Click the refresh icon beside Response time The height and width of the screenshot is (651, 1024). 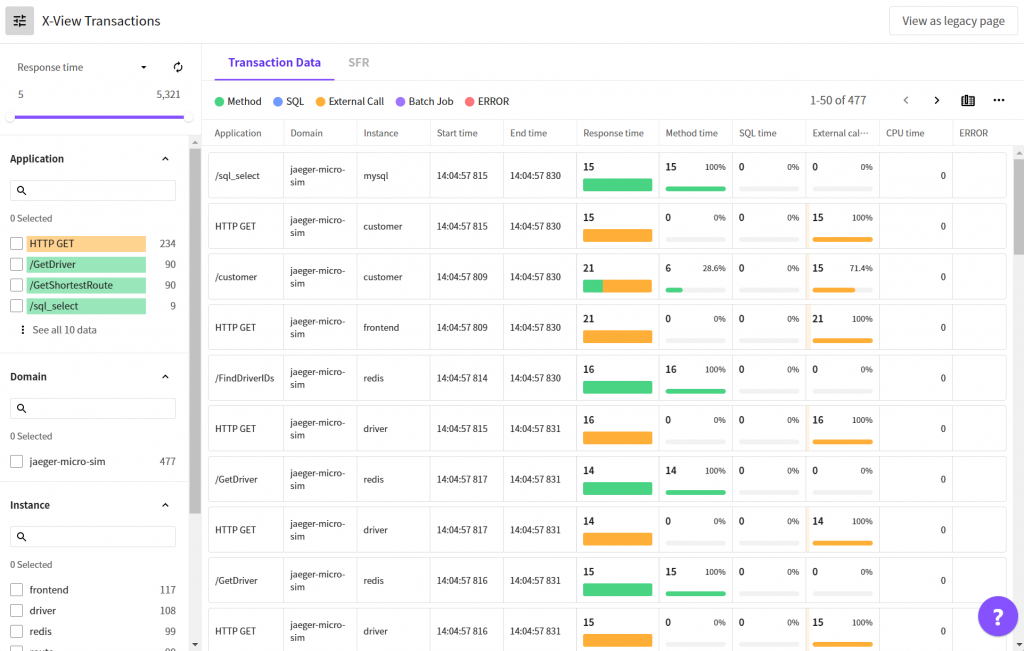(178, 67)
